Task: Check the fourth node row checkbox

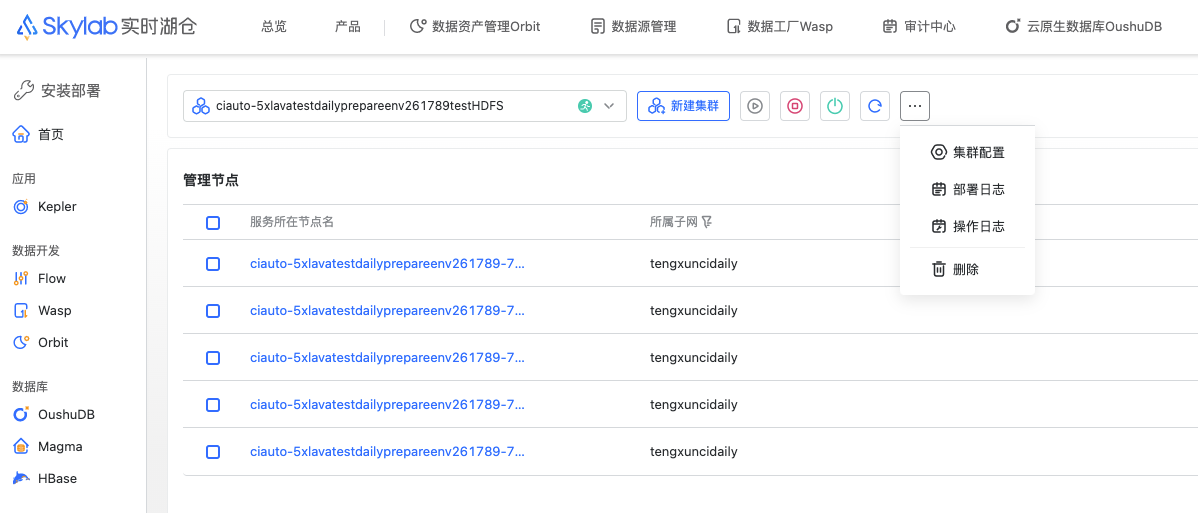Action: point(213,404)
